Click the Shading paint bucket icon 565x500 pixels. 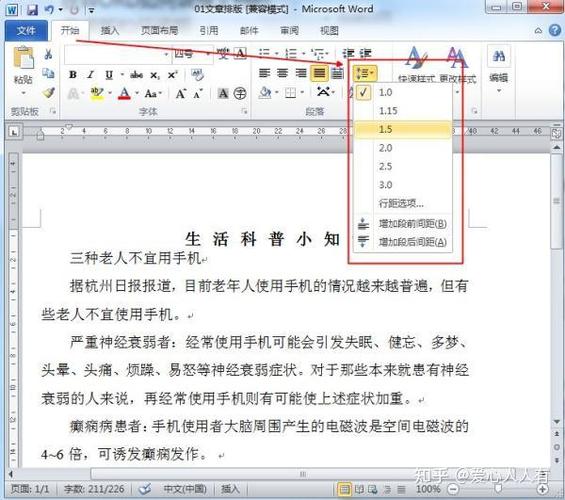click(x=265, y=93)
